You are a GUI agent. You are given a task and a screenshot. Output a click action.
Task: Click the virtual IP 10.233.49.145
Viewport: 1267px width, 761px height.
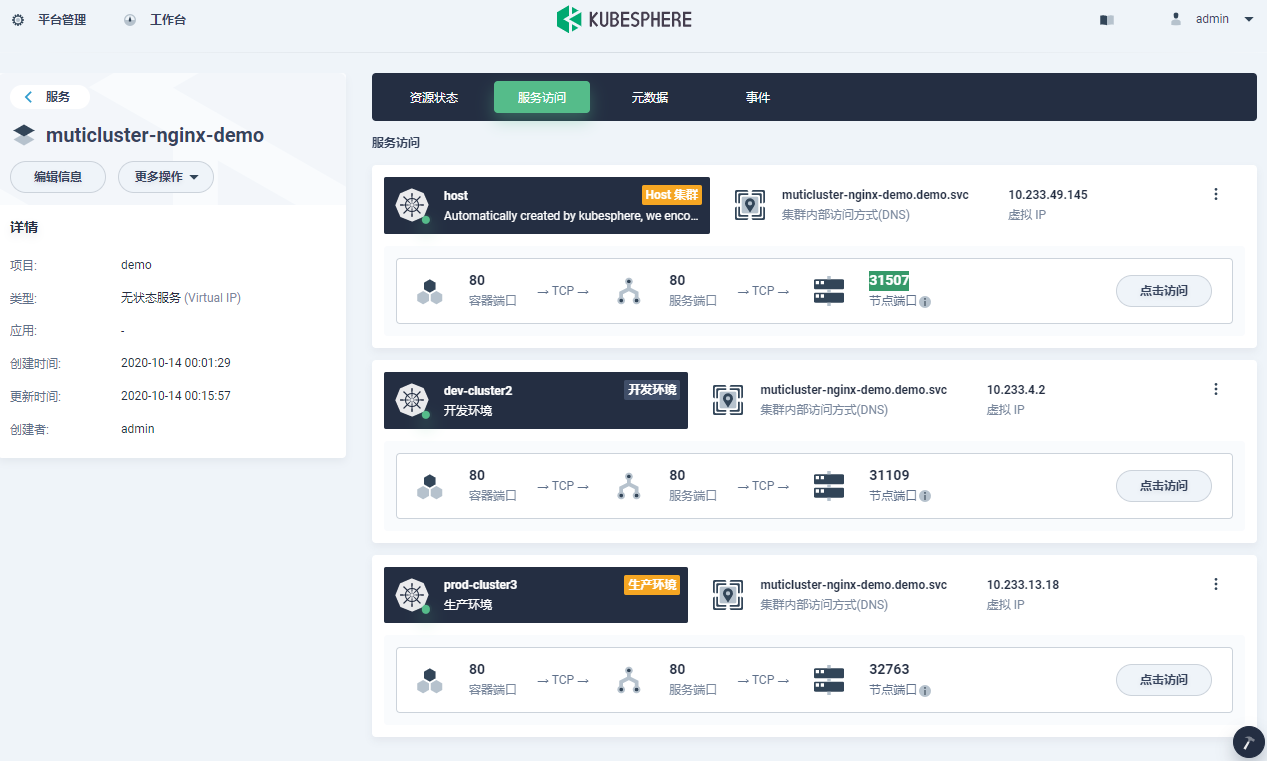(x=1047, y=195)
